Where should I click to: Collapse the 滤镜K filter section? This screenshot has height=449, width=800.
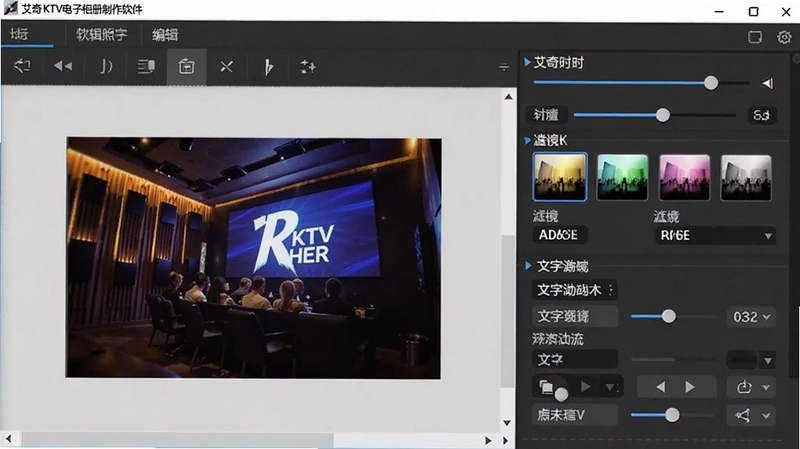pyautogui.click(x=528, y=140)
